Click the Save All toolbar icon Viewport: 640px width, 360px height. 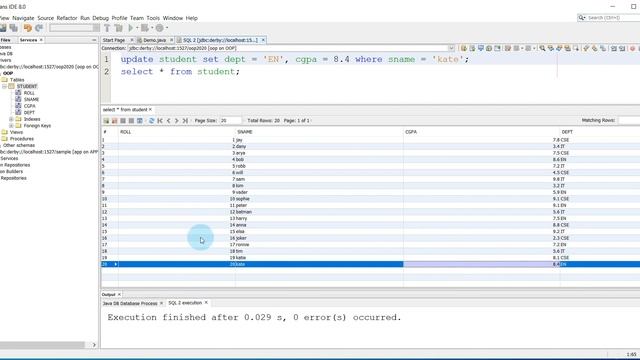tap(13, 28)
